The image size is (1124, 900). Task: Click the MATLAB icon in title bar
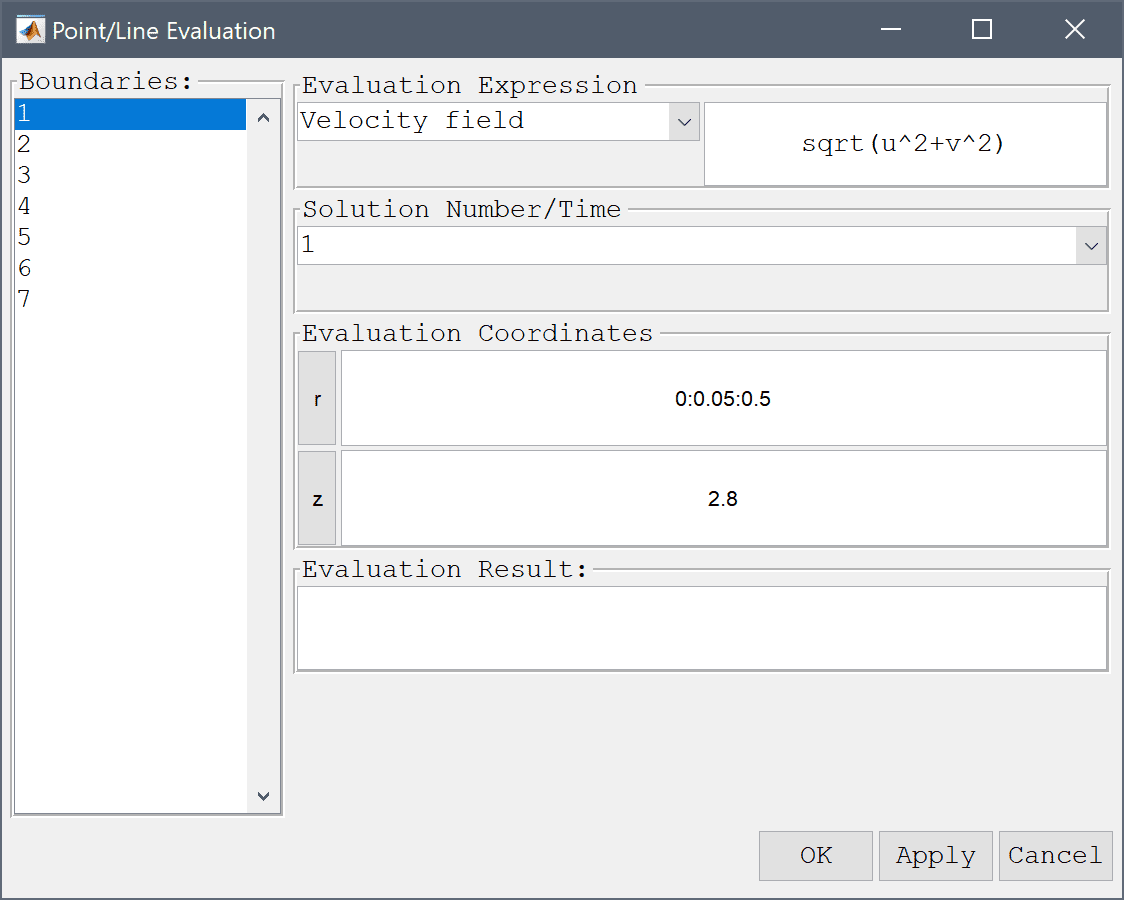coord(31,30)
